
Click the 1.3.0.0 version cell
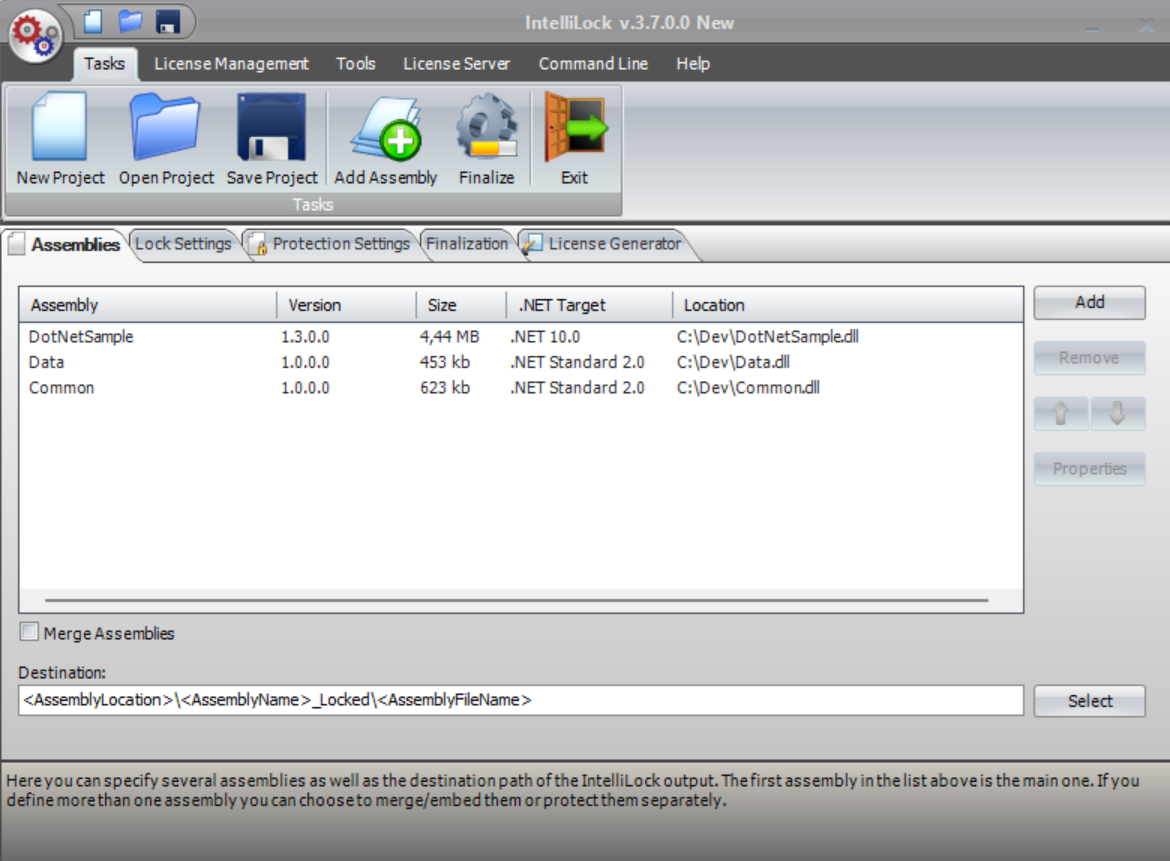click(305, 336)
